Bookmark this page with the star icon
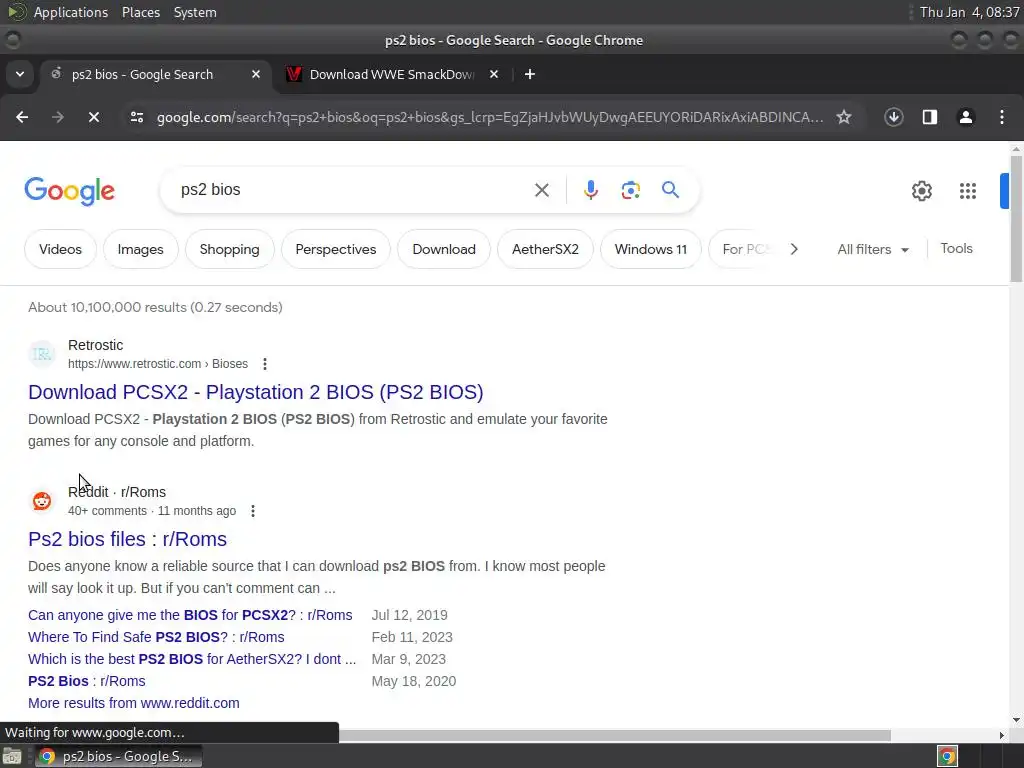The width and height of the screenshot is (1024, 768). pyautogui.click(x=844, y=117)
